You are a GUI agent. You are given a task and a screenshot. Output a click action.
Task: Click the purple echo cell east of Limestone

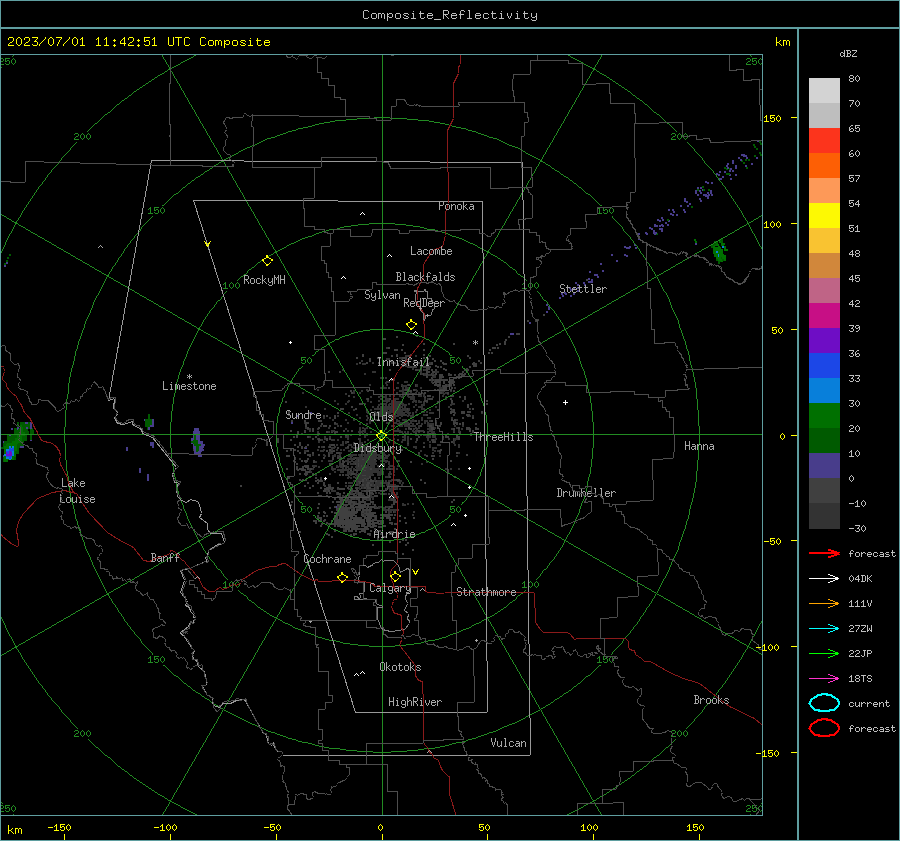click(197, 442)
